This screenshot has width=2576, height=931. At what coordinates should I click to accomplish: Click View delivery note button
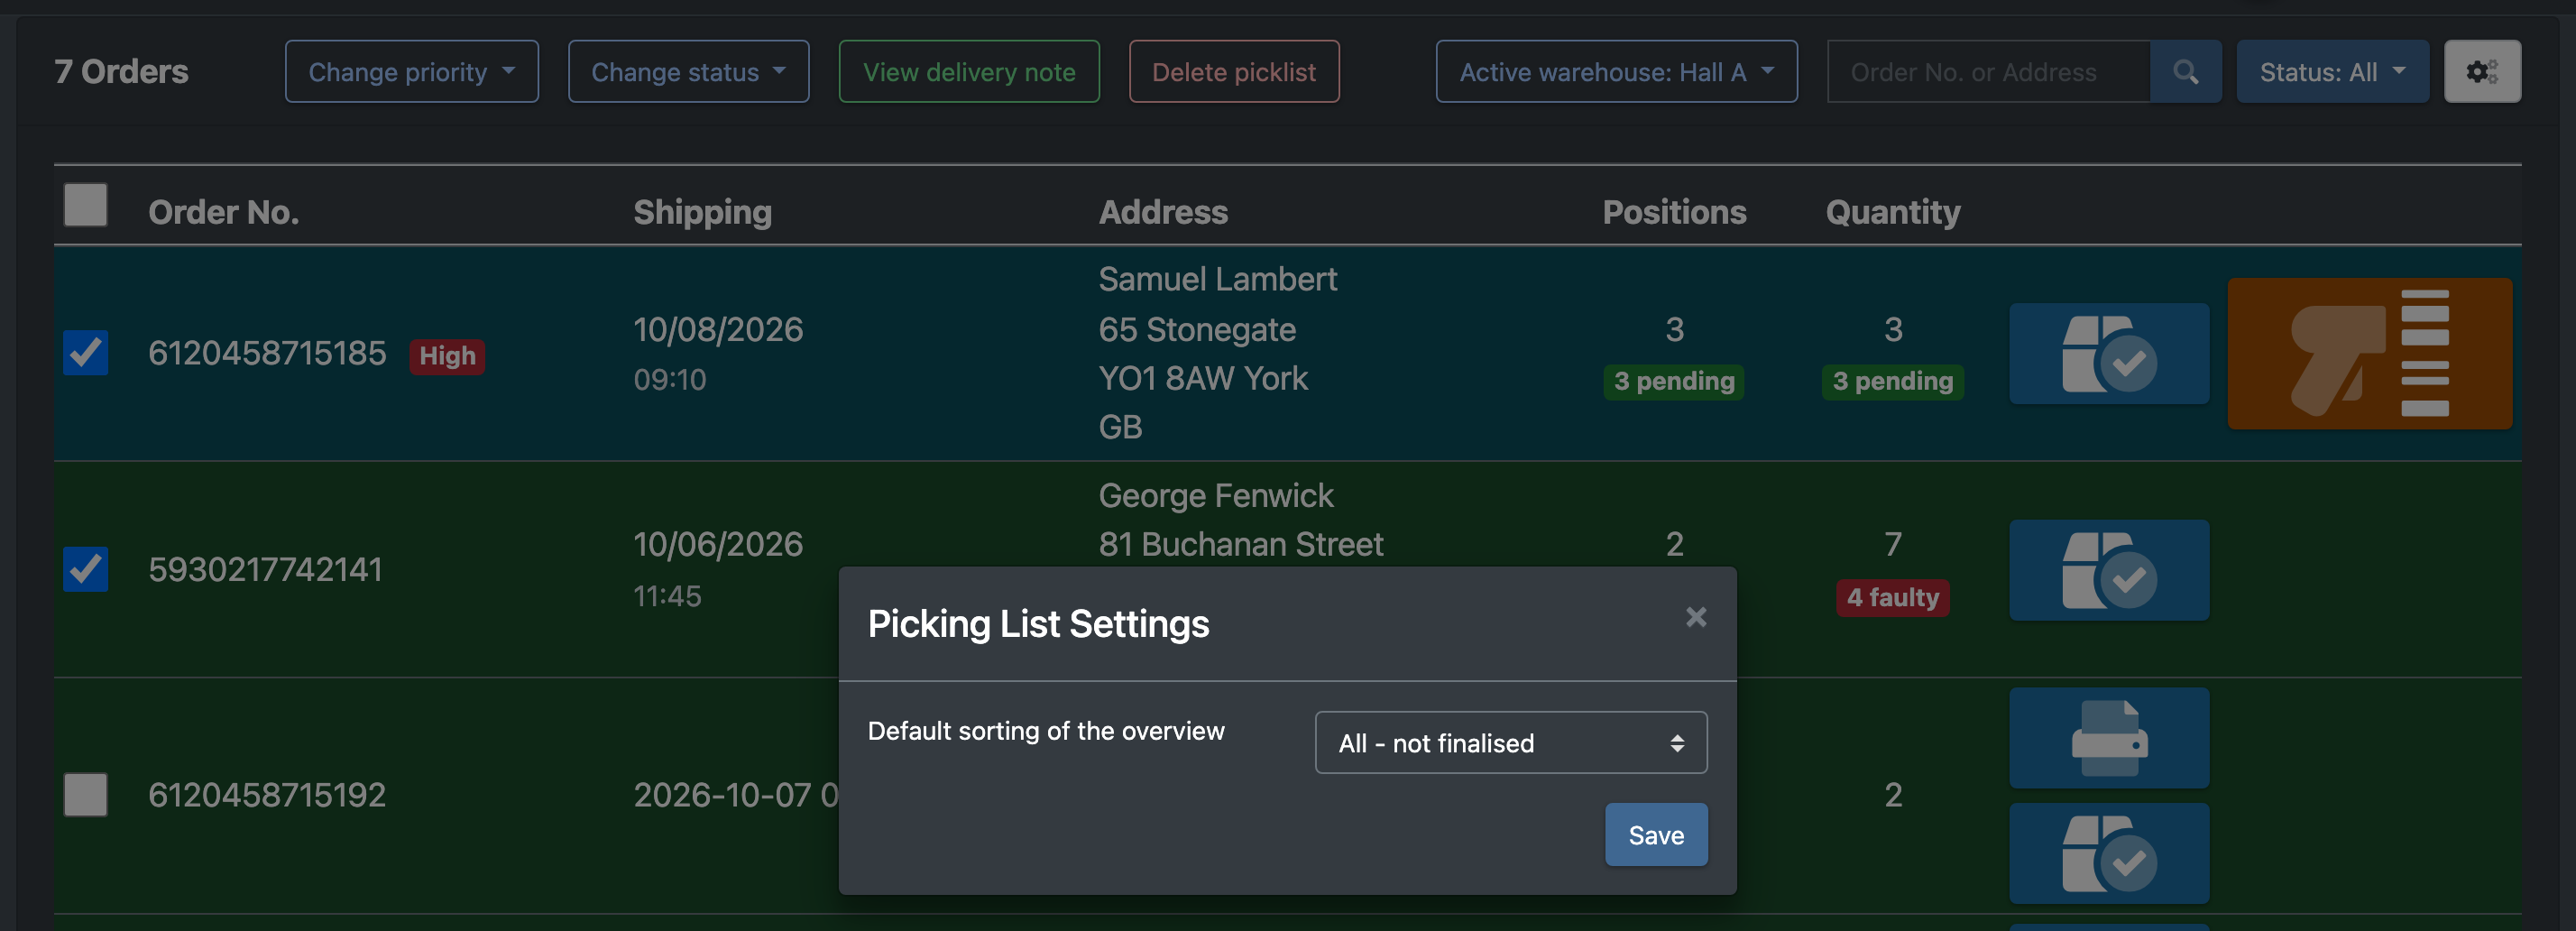[969, 72]
